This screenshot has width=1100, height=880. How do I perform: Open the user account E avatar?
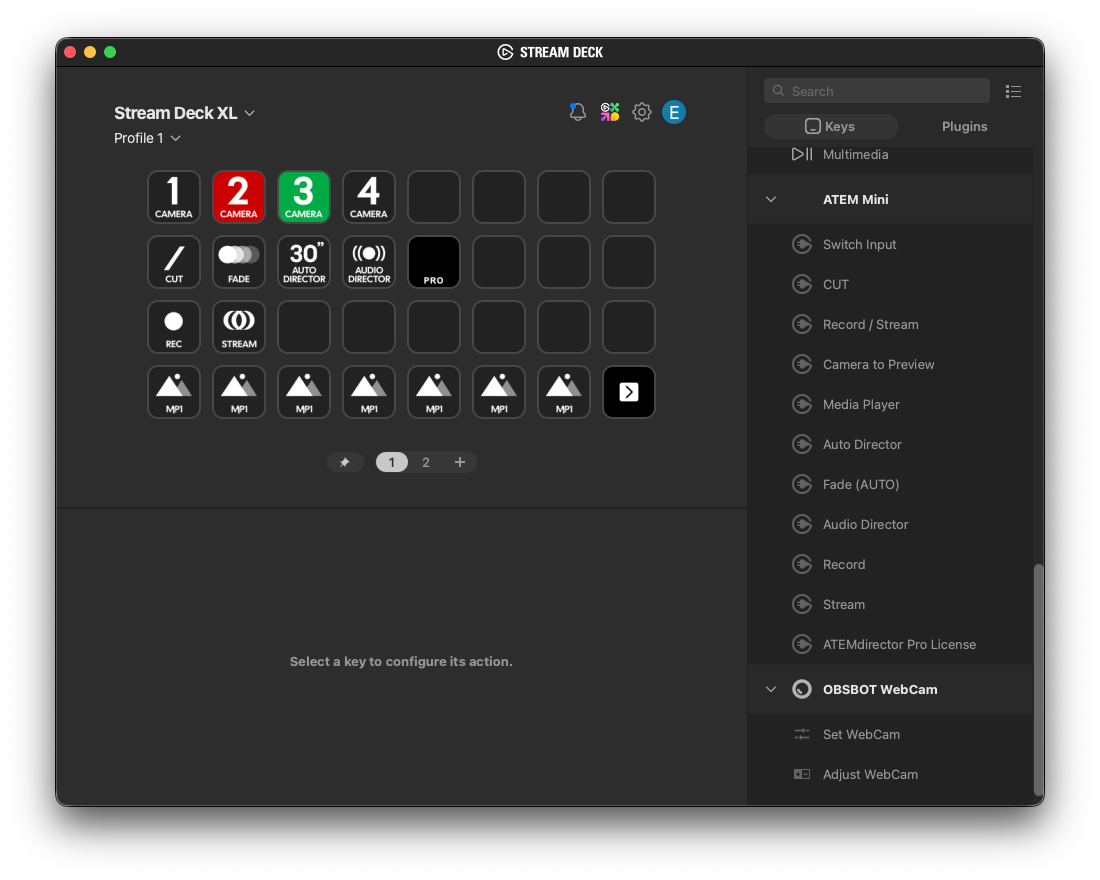(673, 112)
